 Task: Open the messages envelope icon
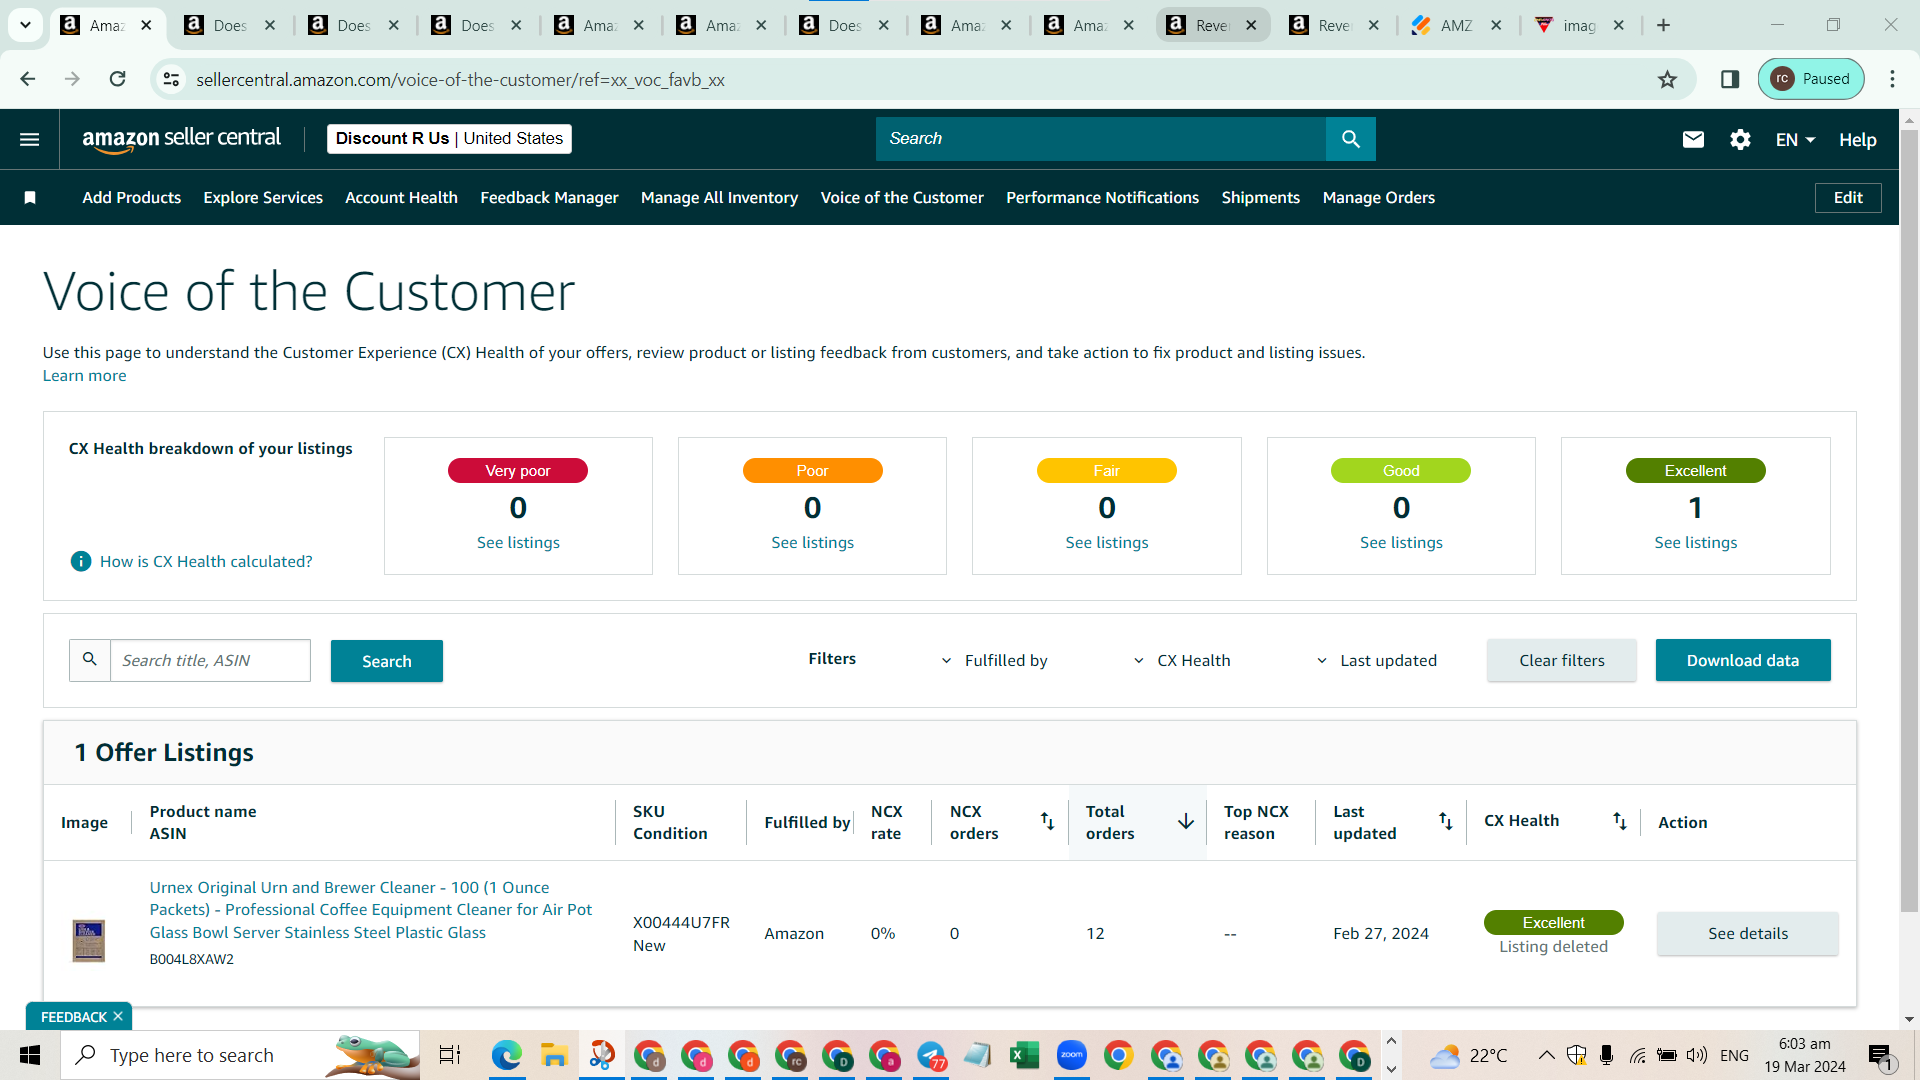point(1693,140)
